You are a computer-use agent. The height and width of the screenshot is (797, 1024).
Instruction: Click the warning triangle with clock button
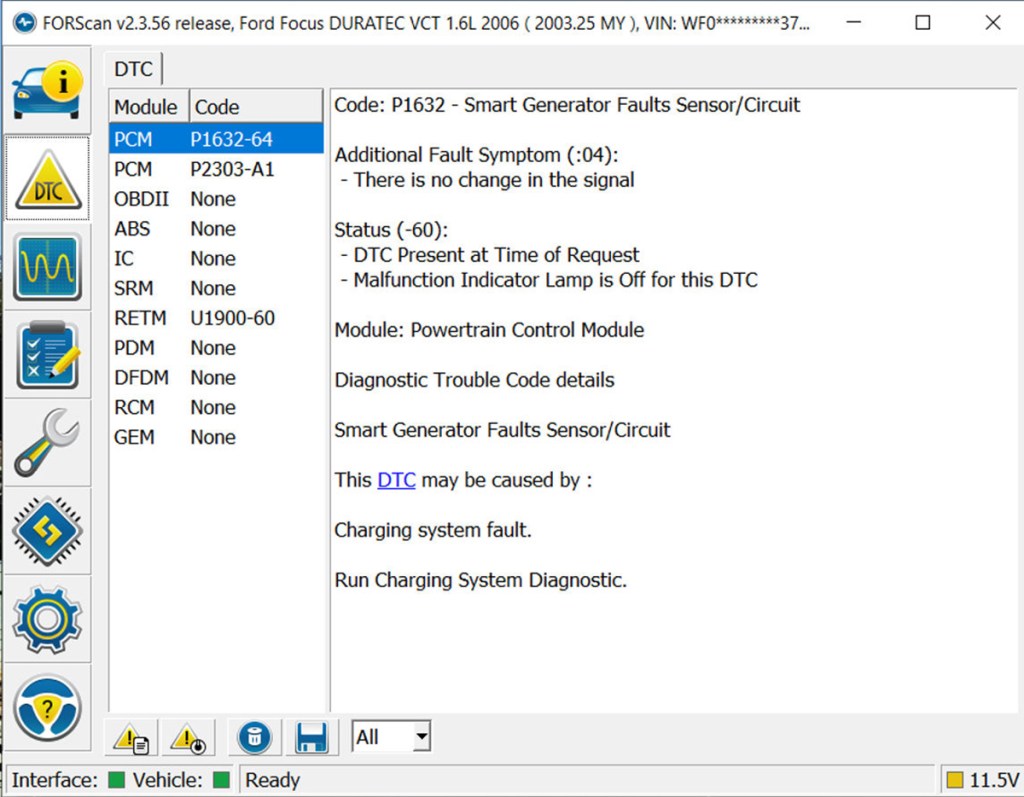pyautogui.click(x=187, y=738)
